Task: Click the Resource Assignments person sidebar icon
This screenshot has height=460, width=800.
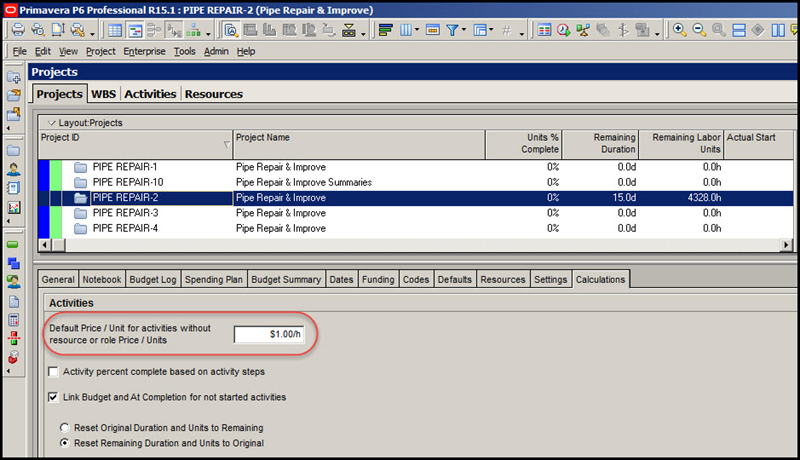Action: tap(14, 282)
